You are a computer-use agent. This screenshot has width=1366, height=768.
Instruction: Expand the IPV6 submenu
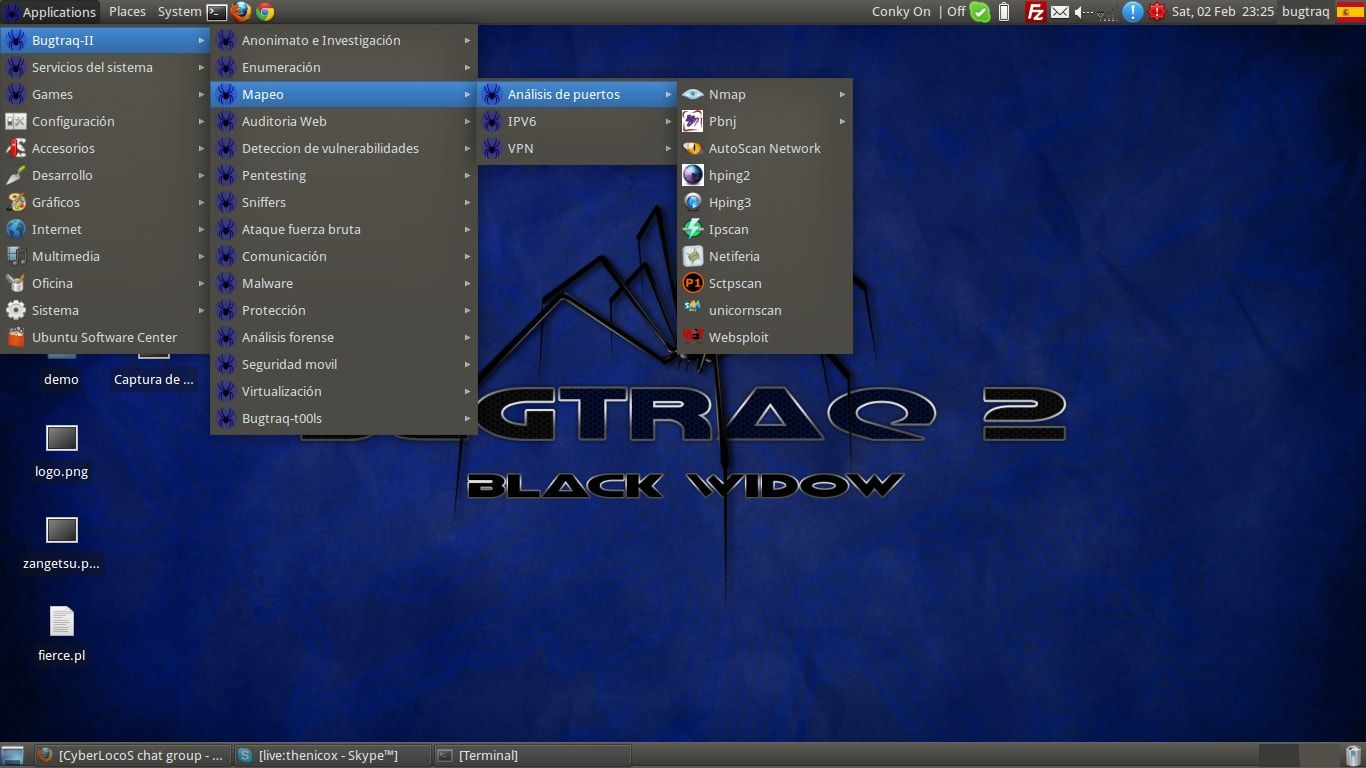pyautogui.click(x=577, y=121)
